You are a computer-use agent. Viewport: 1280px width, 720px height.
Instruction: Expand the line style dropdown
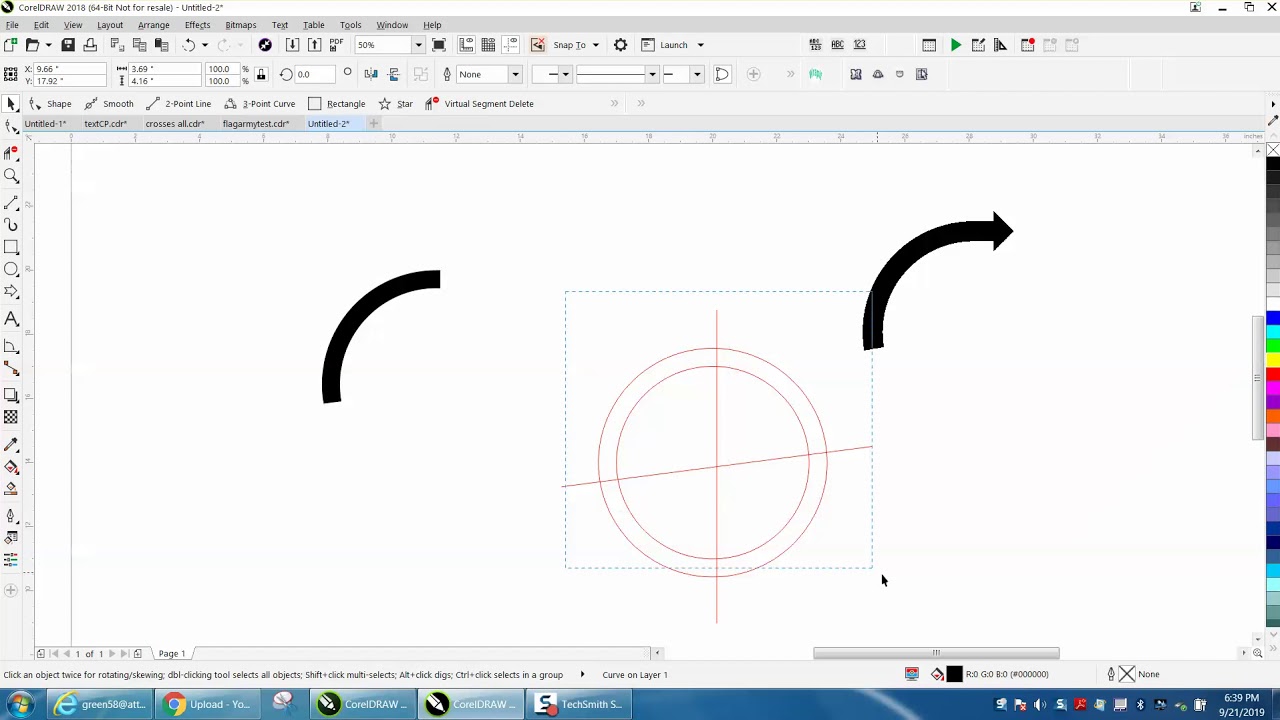click(652, 74)
